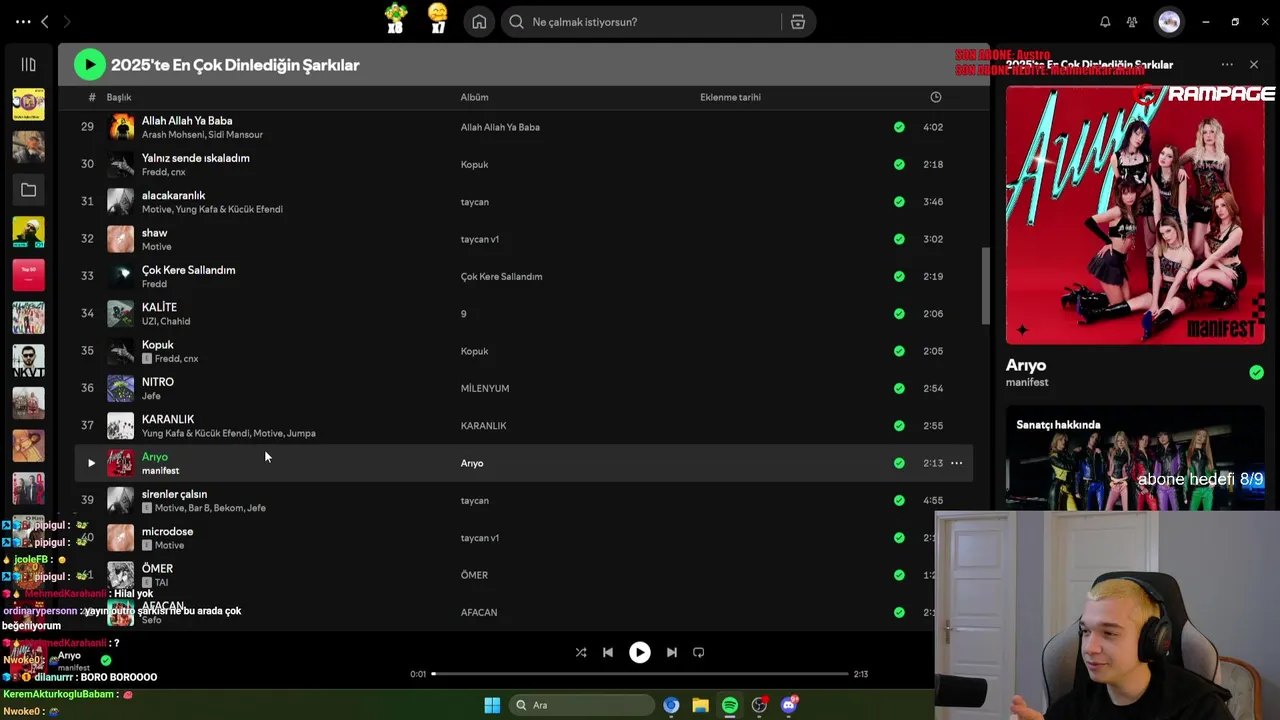Screen dimensions: 1280x720
Task: Open the Top 50 playlist in library sidebar
Action: (28, 275)
